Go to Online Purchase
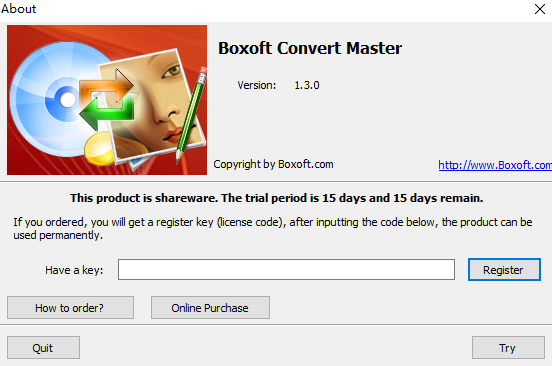 (210, 308)
